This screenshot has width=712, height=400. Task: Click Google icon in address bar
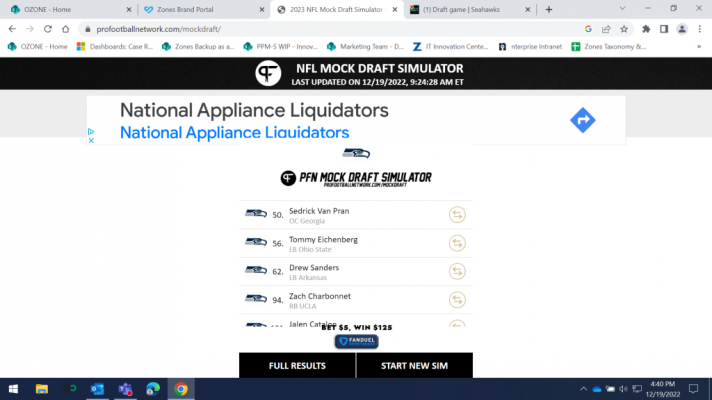pos(588,29)
